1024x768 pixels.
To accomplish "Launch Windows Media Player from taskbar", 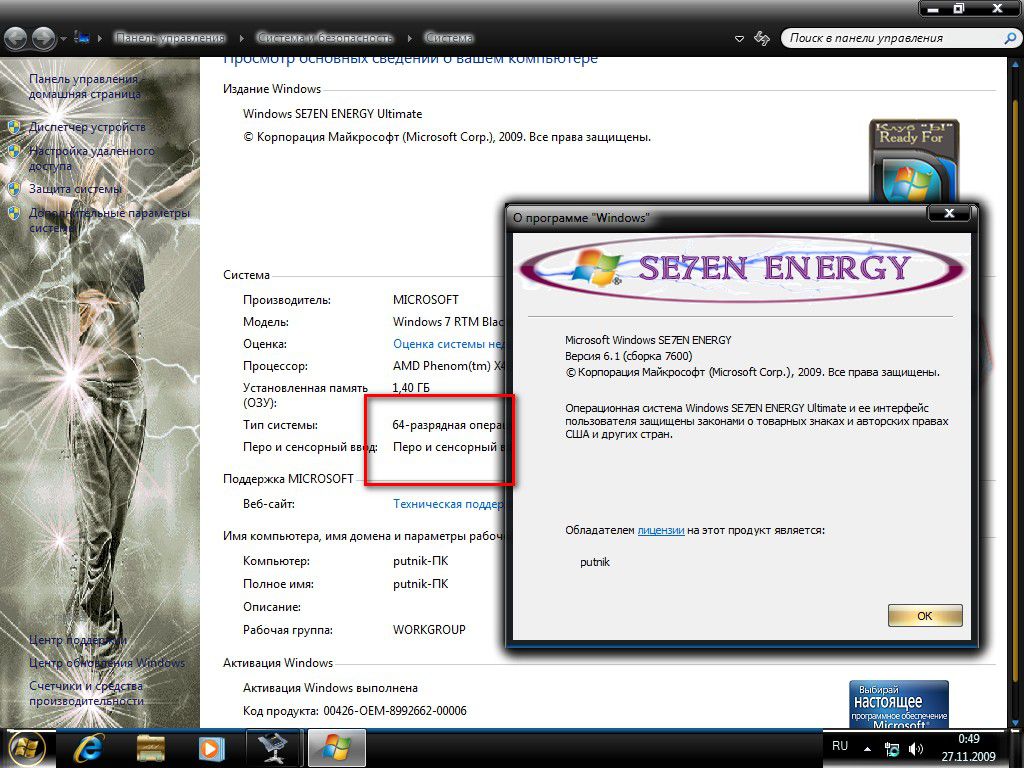I will pyautogui.click(x=211, y=748).
